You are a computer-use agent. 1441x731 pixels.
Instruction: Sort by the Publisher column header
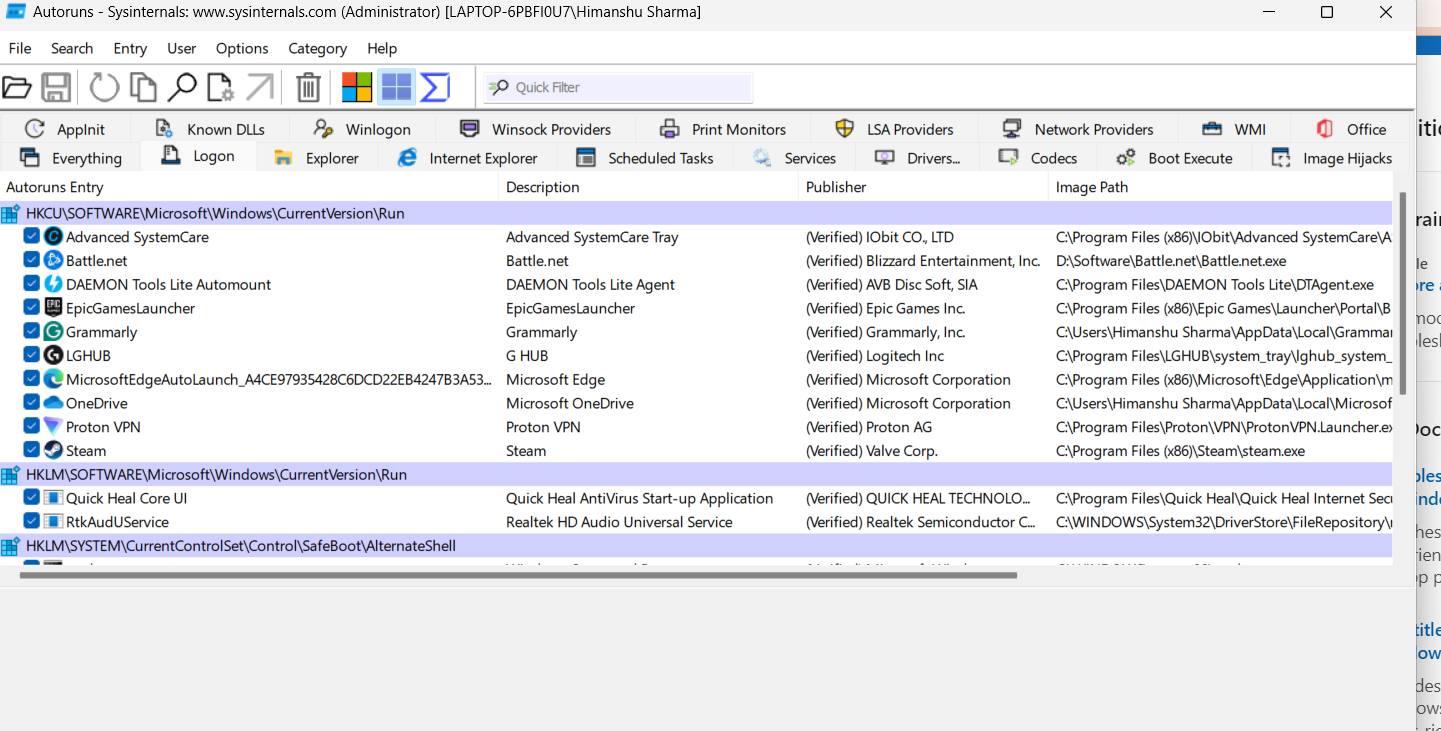point(923,187)
